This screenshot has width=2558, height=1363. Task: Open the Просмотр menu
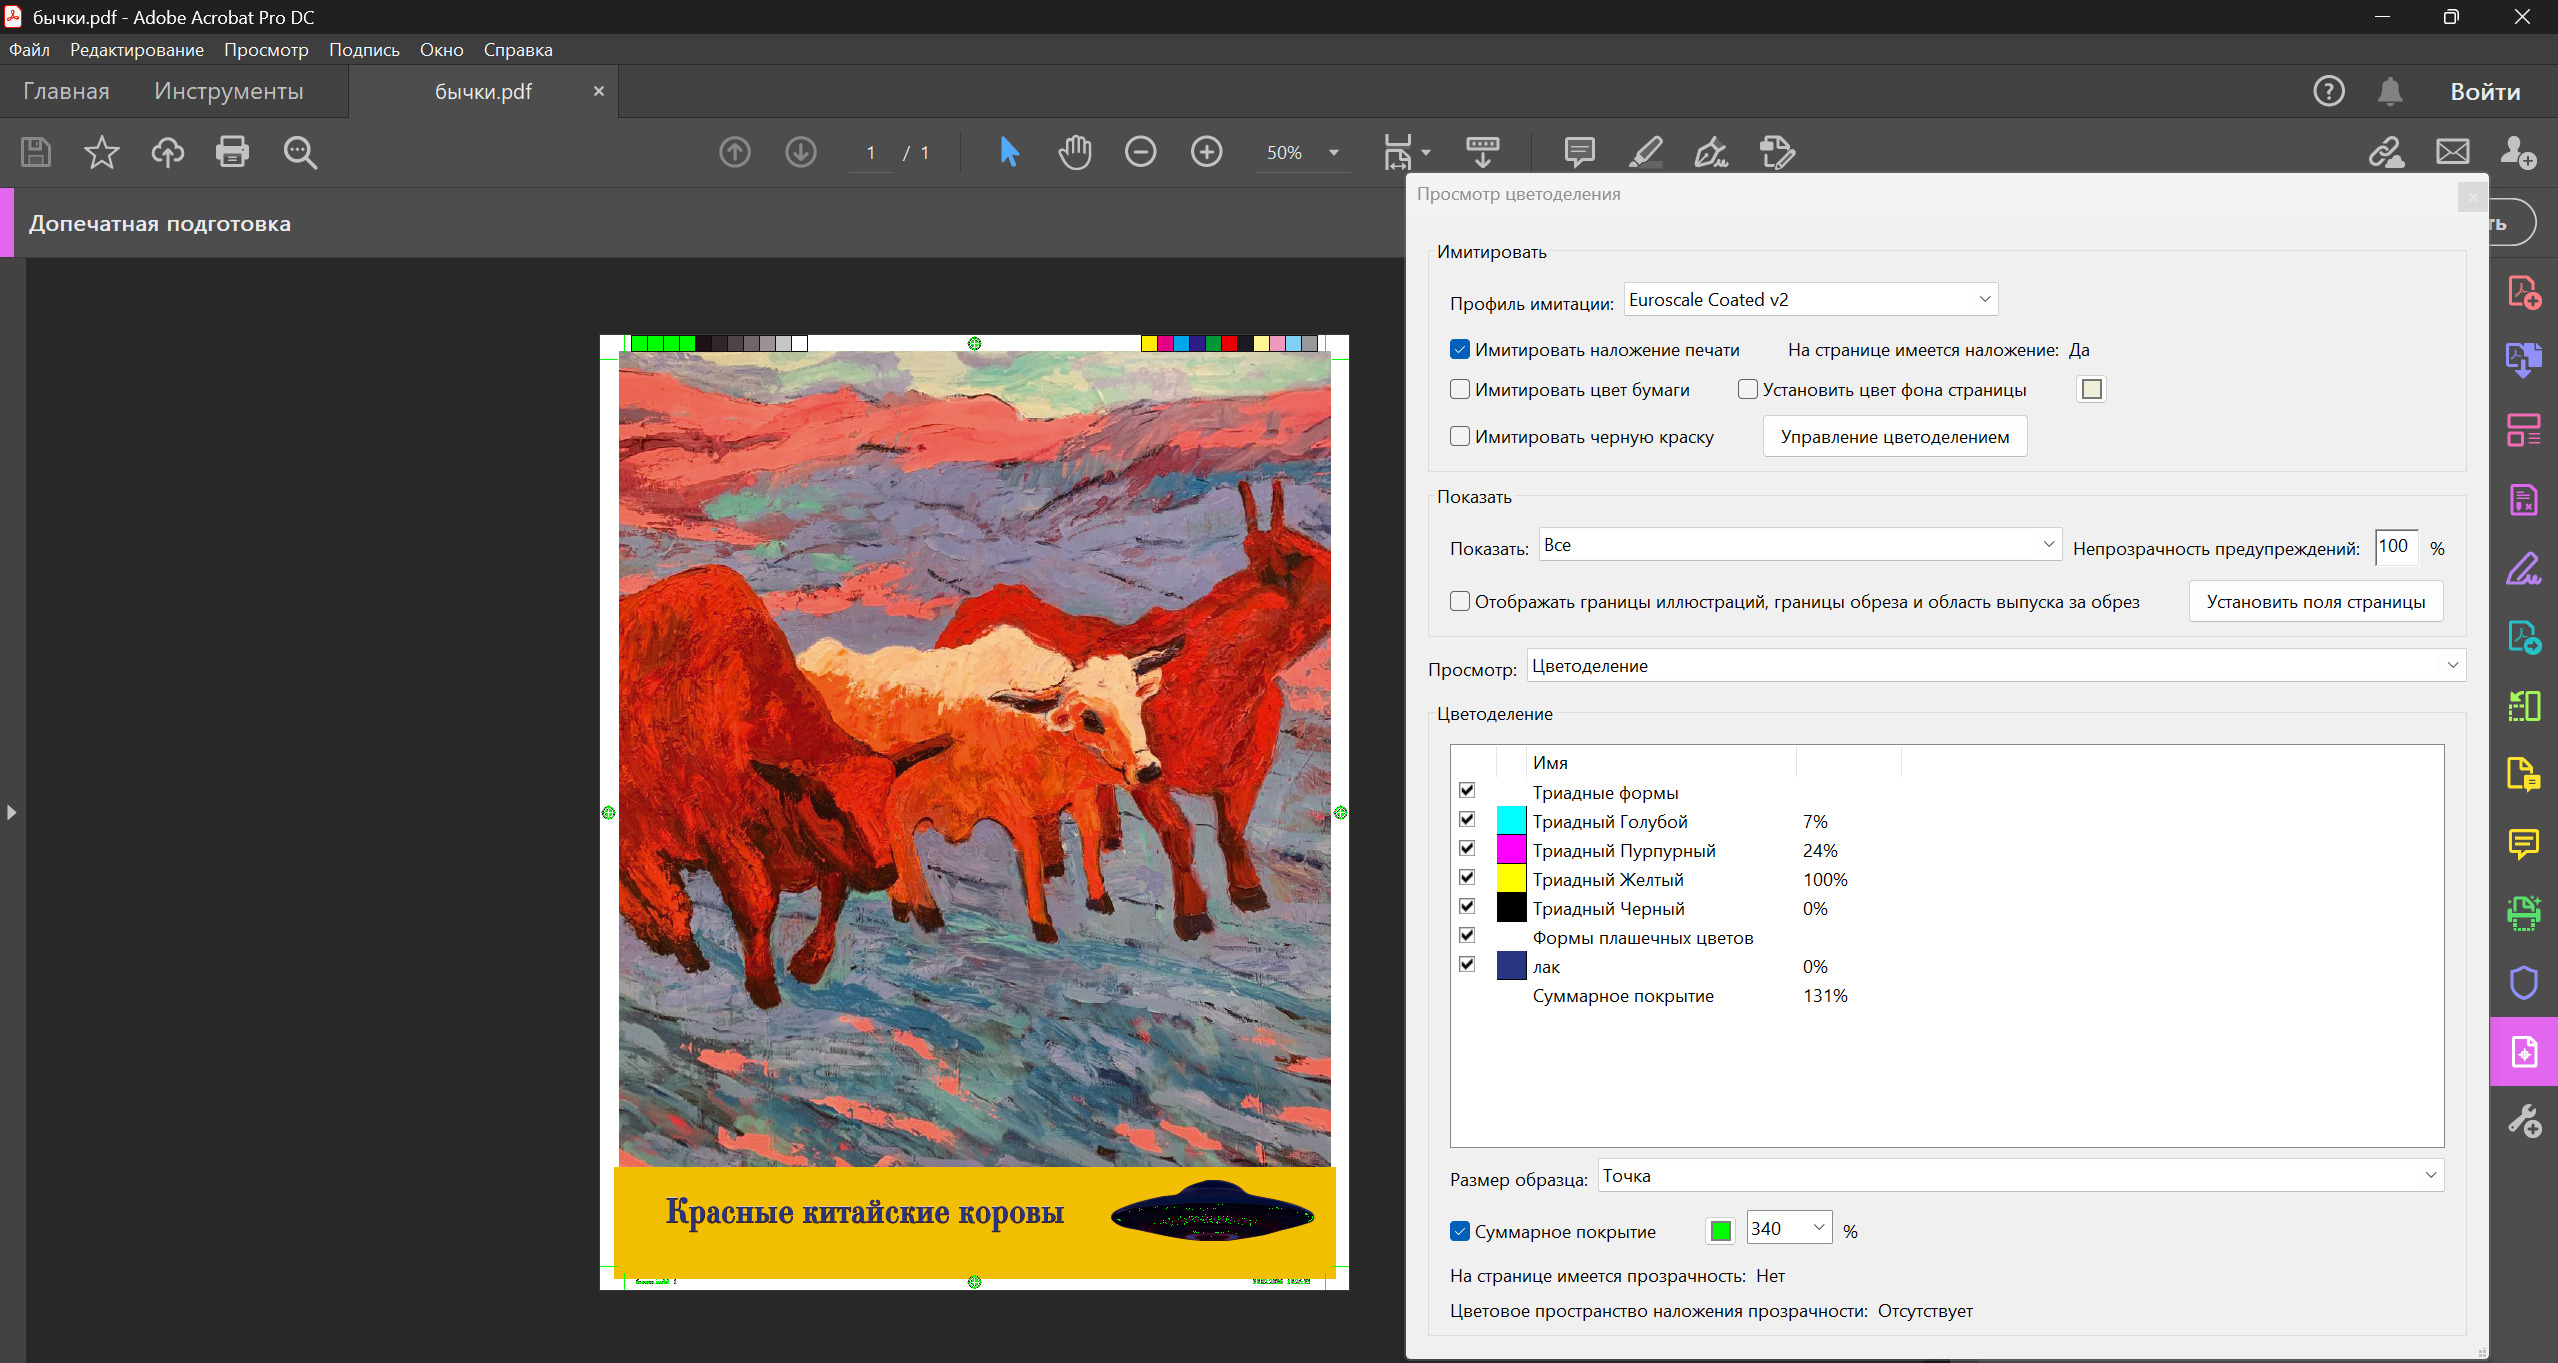click(x=266, y=49)
